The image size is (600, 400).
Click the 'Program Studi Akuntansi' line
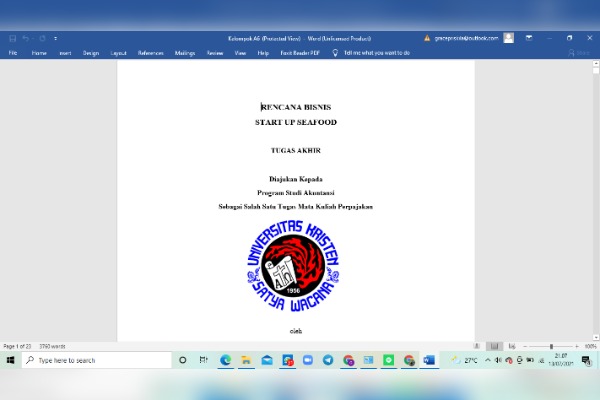(296, 193)
